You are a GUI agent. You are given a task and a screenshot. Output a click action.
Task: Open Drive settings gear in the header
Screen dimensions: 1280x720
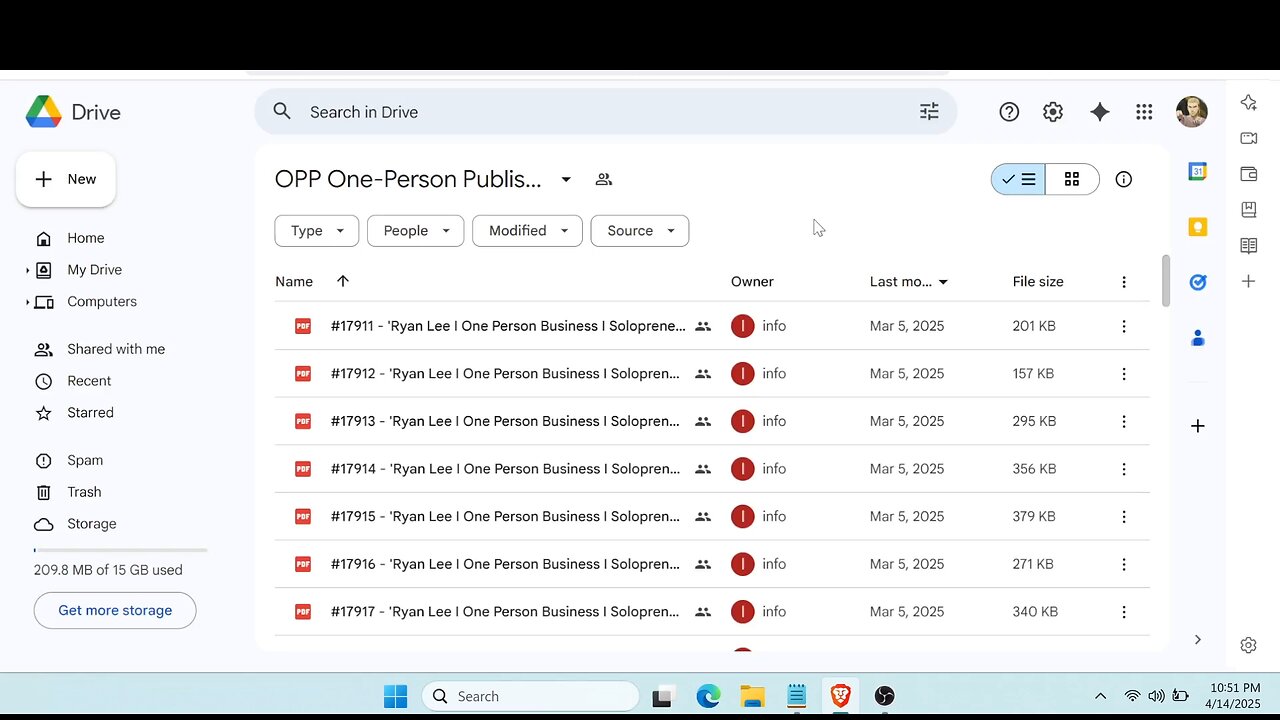1053,112
